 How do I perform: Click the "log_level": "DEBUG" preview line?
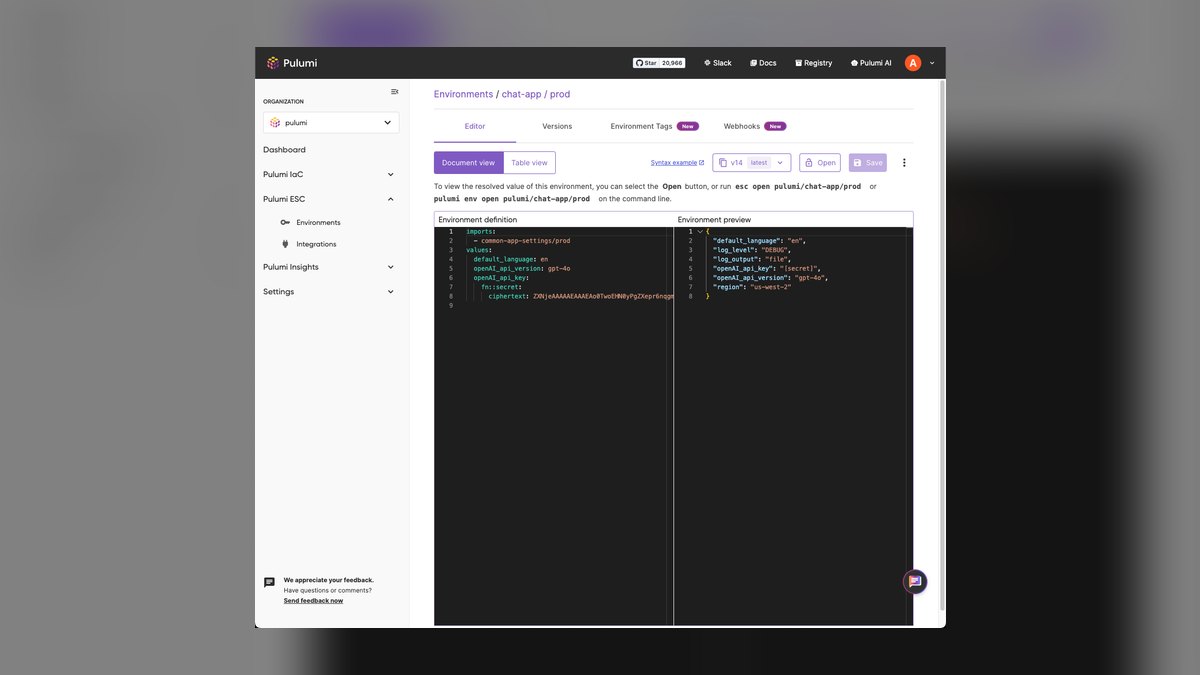point(751,250)
